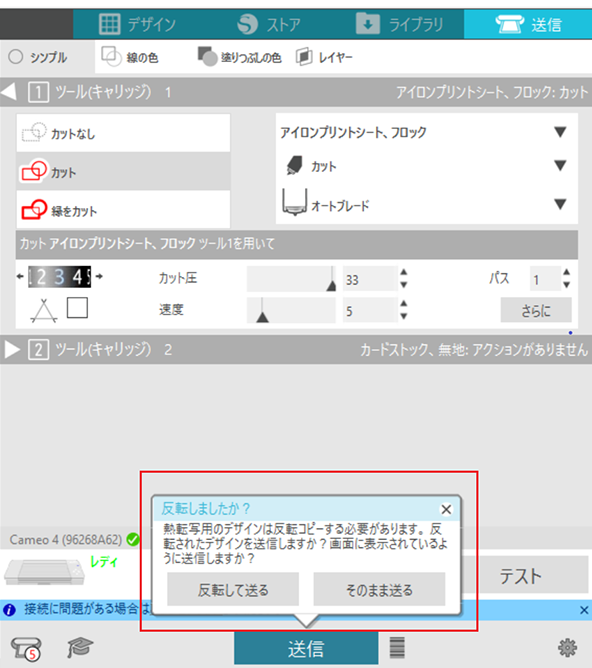Open the settings gear icon
This screenshot has height=668, width=592.
(567, 648)
